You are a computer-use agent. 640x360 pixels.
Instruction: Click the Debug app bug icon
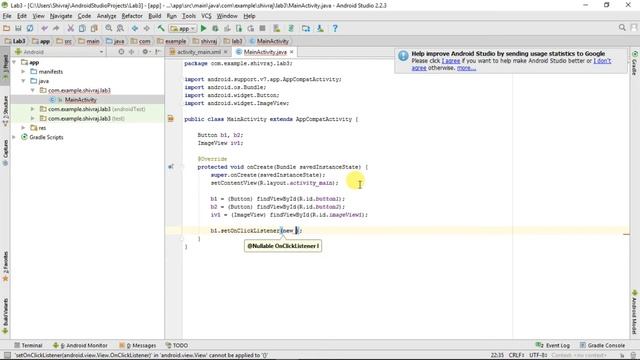tap(215, 28)
